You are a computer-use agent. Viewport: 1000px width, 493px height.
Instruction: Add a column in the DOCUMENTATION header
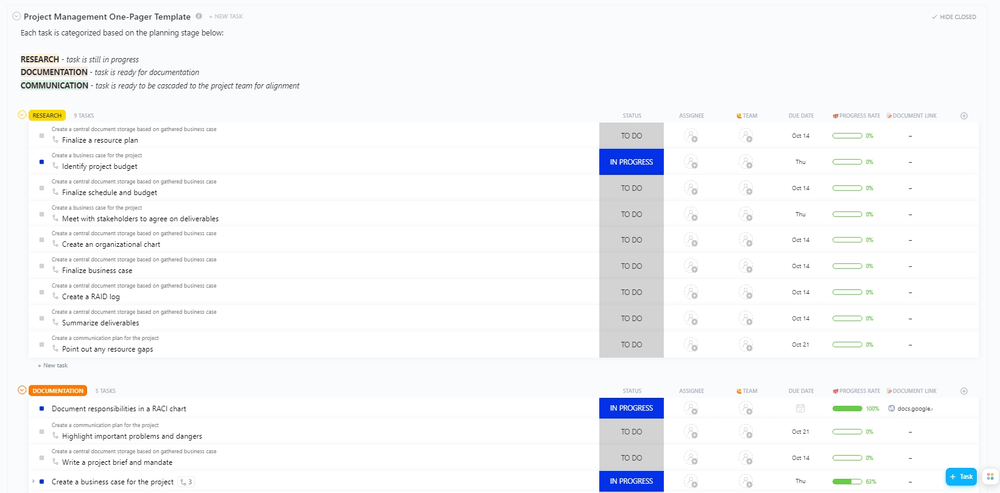964,391
